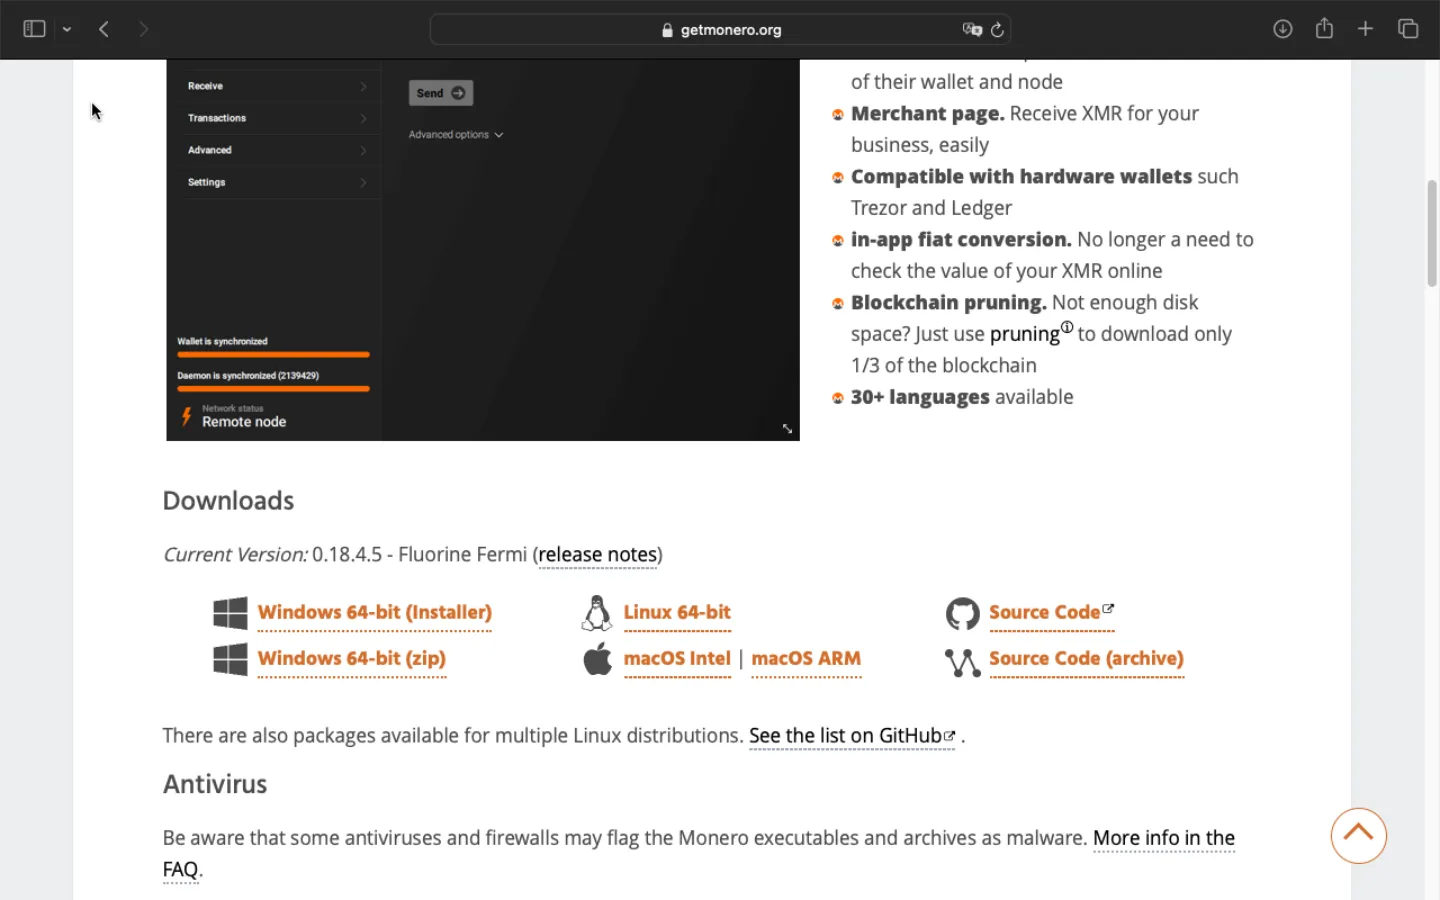Image resolution: width=1440 pixels, height=900 pixels.
Task: Open the Share menu
Action: [1324, 28]
